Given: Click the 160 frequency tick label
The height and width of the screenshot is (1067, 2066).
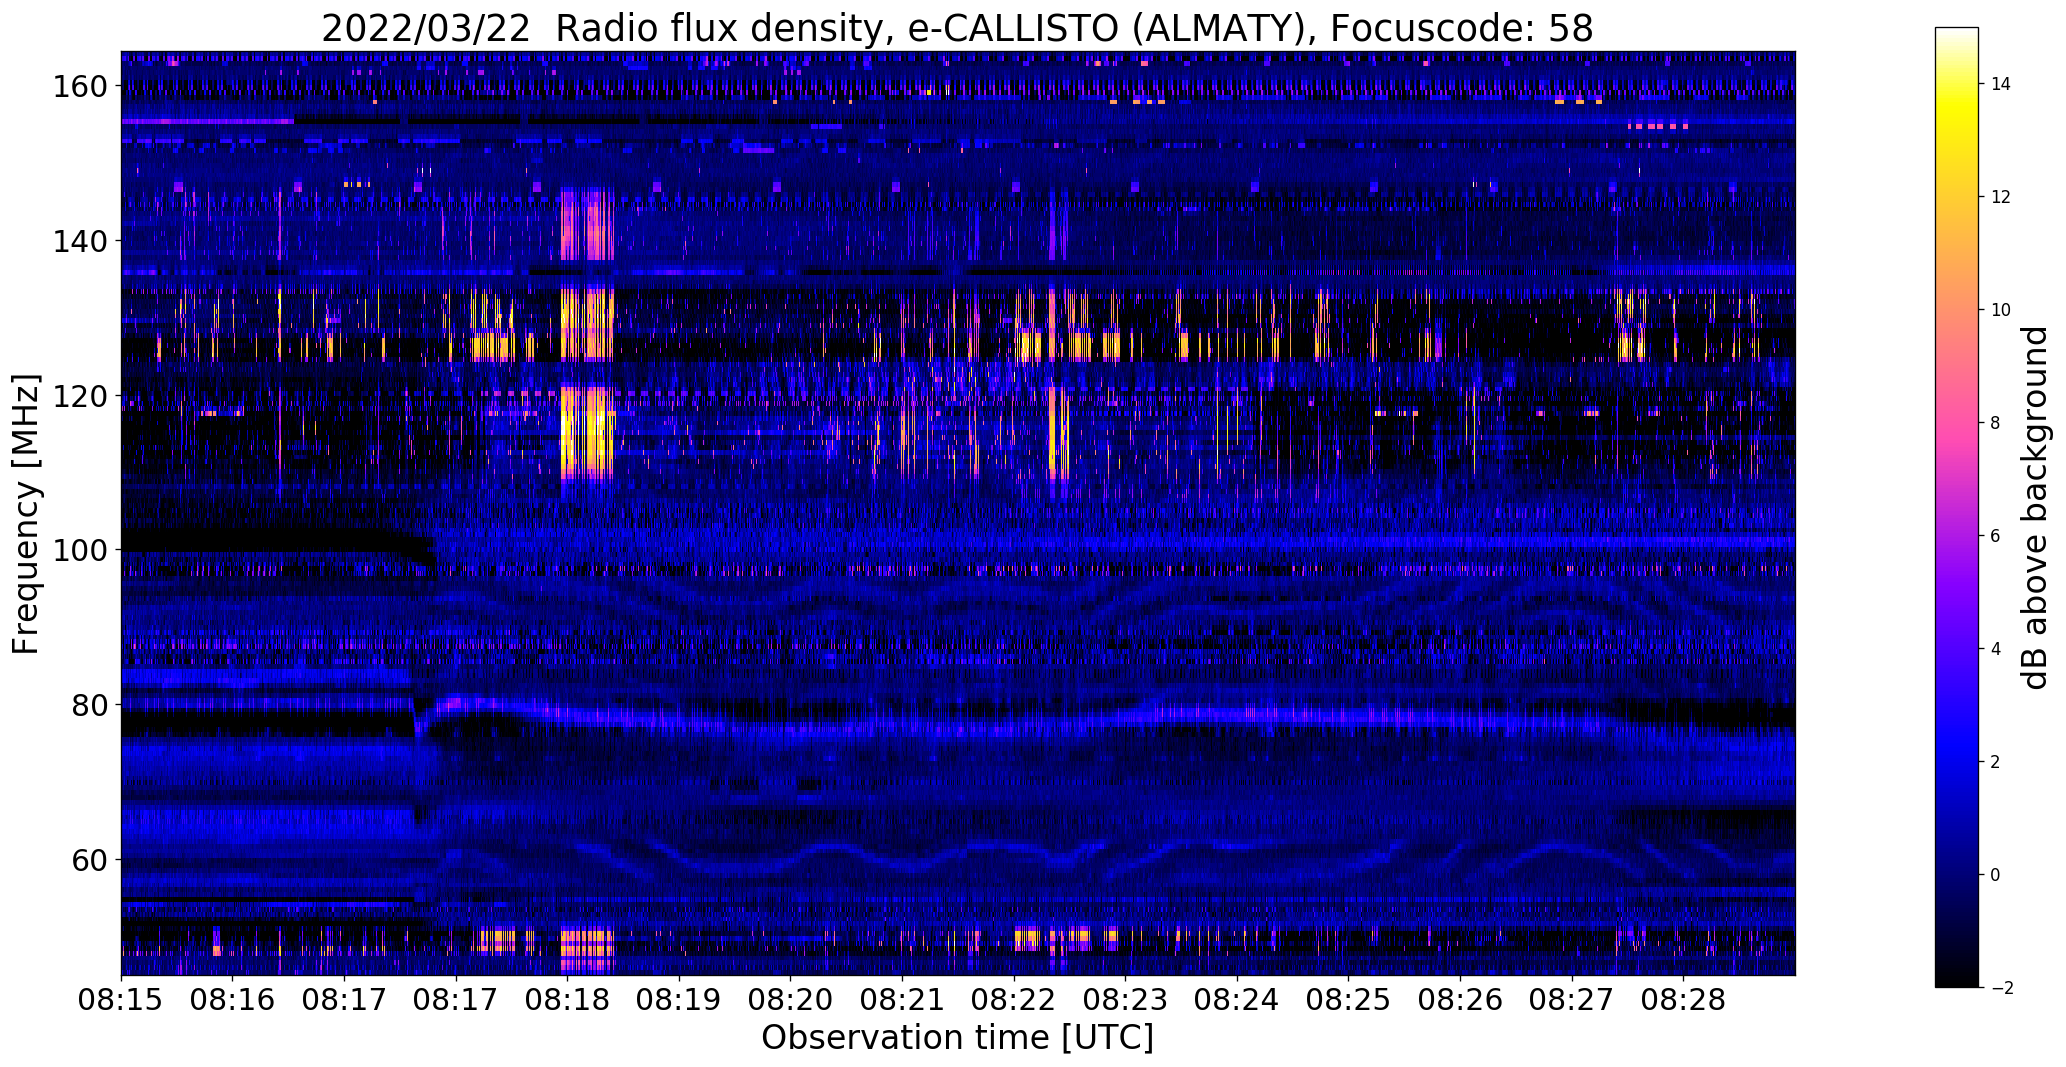Looking at the screenshot, I should point(79,87).
